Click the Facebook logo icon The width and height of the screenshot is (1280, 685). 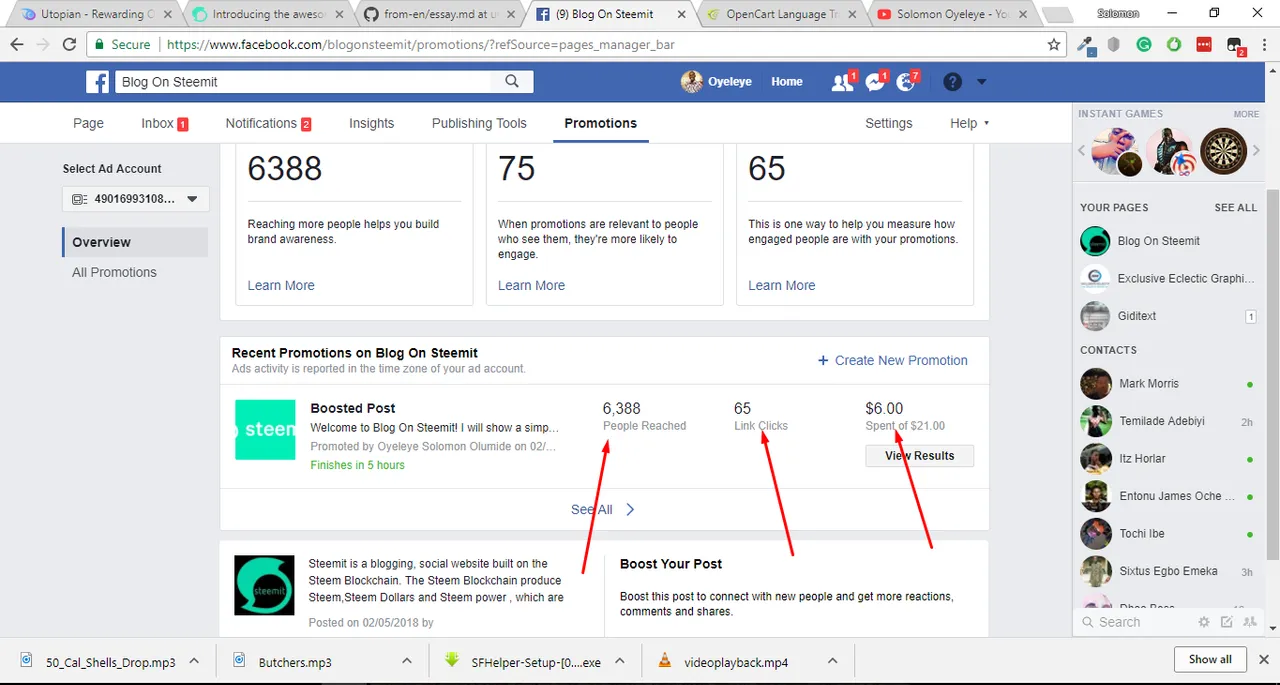98,82
